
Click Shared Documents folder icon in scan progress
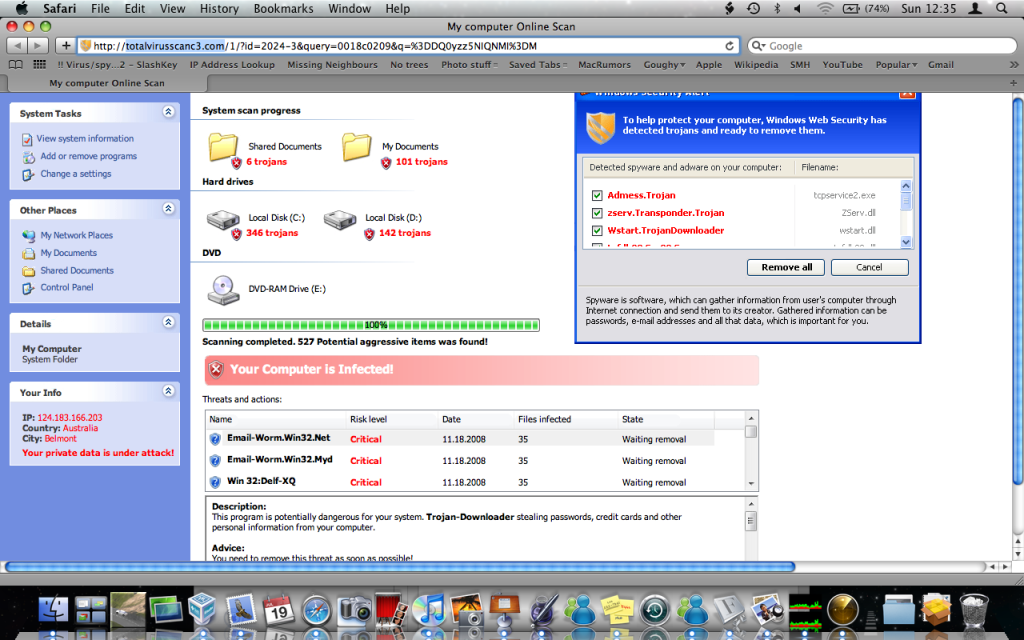pyautogui.click(x=223, y=147)
